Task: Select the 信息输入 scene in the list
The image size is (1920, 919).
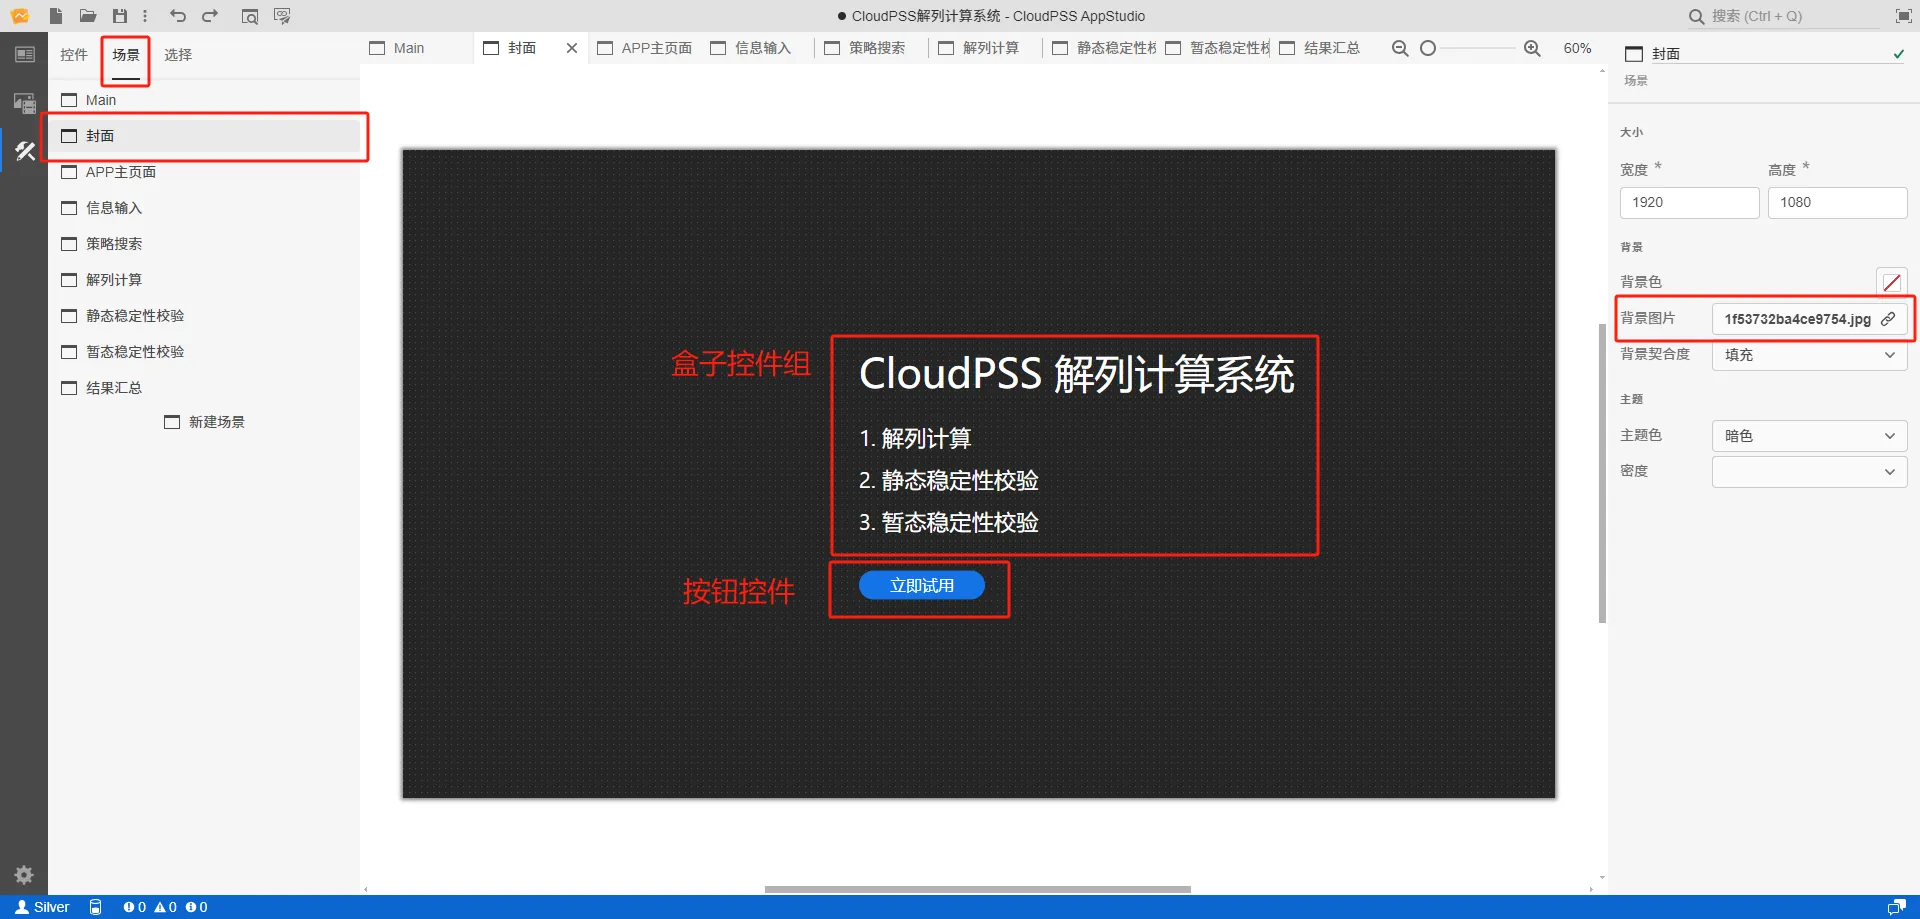Action: click(205, 208)
